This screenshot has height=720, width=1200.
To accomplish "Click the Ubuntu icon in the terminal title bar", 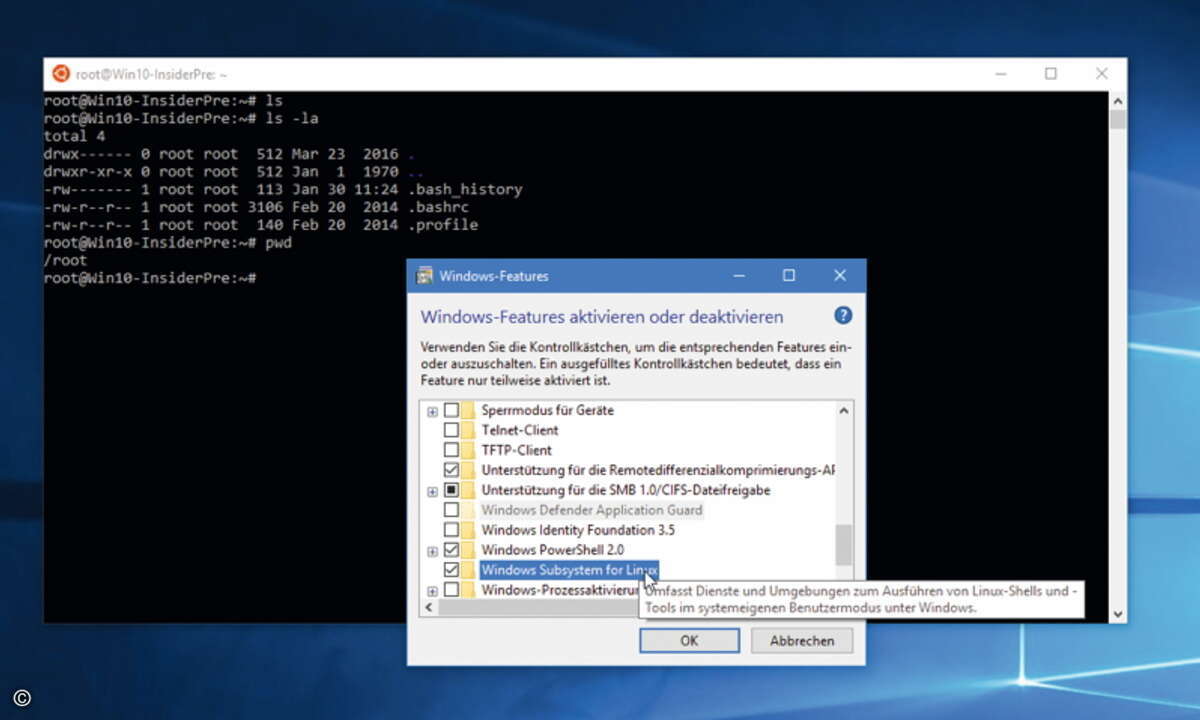I will [61, 73].
